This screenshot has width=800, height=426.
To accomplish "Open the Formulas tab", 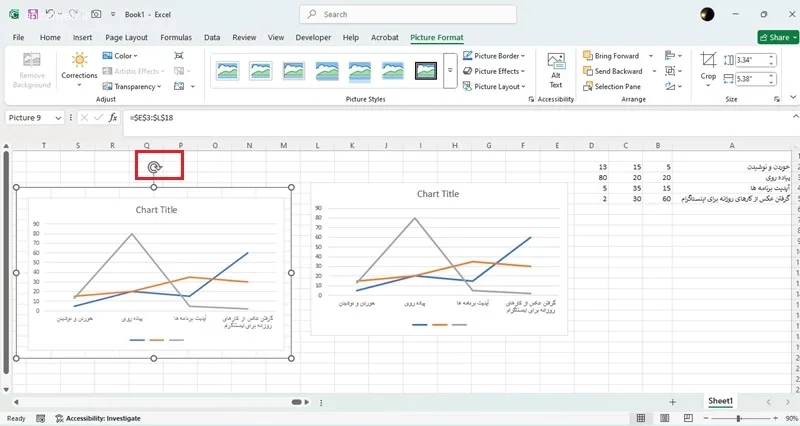I will [x=176, y=37].
